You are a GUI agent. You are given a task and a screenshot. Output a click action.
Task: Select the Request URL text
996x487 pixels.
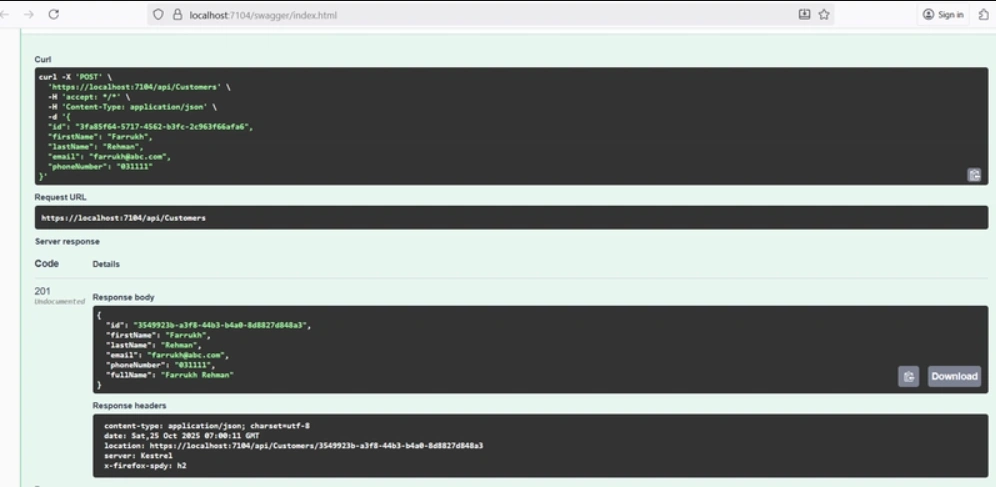click(x=123, y=218)
